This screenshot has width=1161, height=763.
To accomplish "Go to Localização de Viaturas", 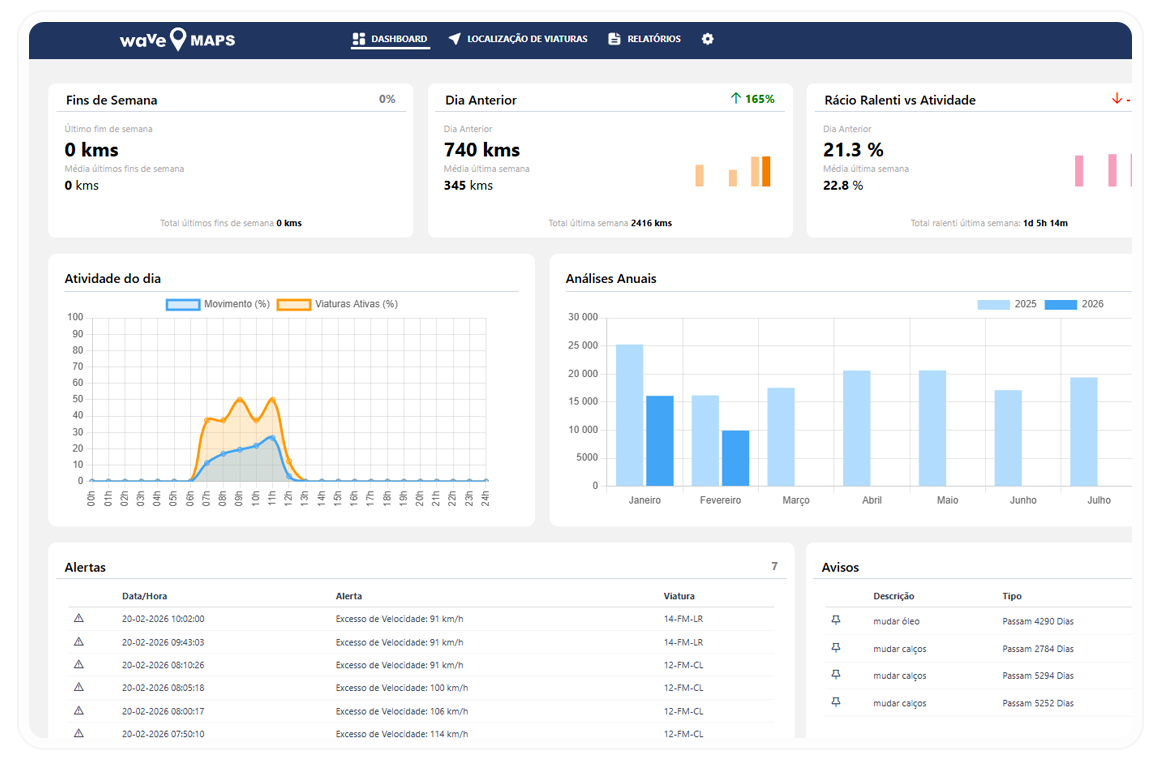I will pos(518,39).
